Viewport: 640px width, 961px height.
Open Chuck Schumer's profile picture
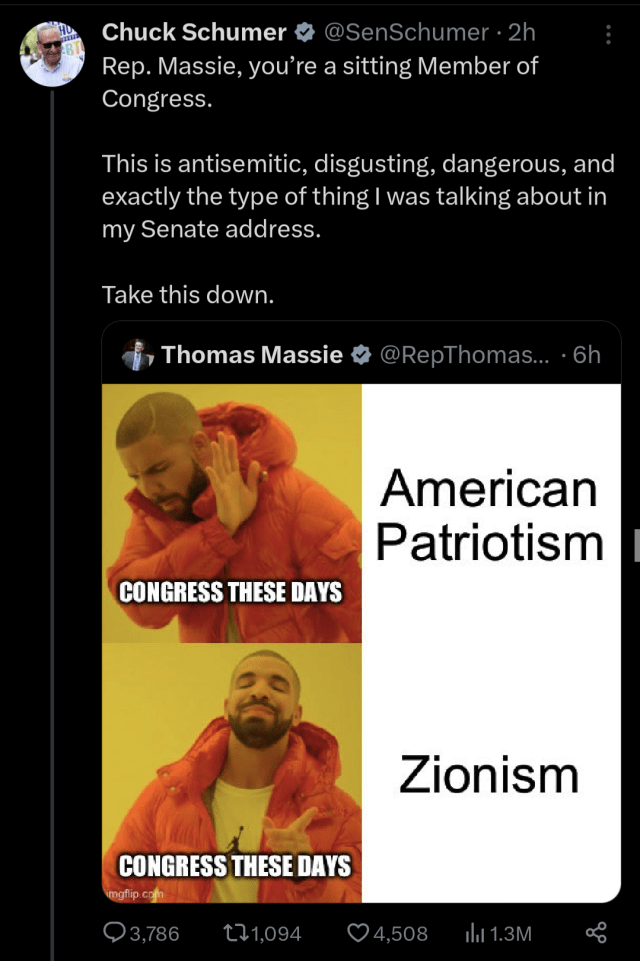52,54
